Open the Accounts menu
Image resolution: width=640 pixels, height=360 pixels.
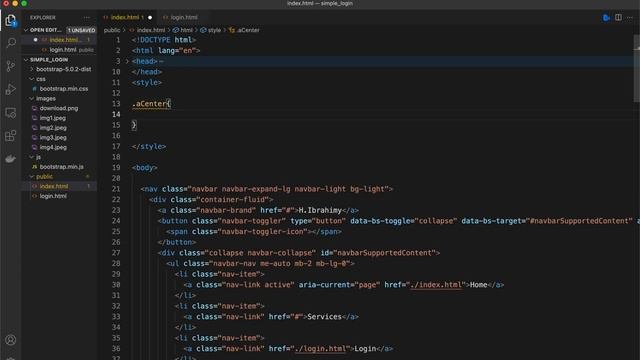pos(11,340)
